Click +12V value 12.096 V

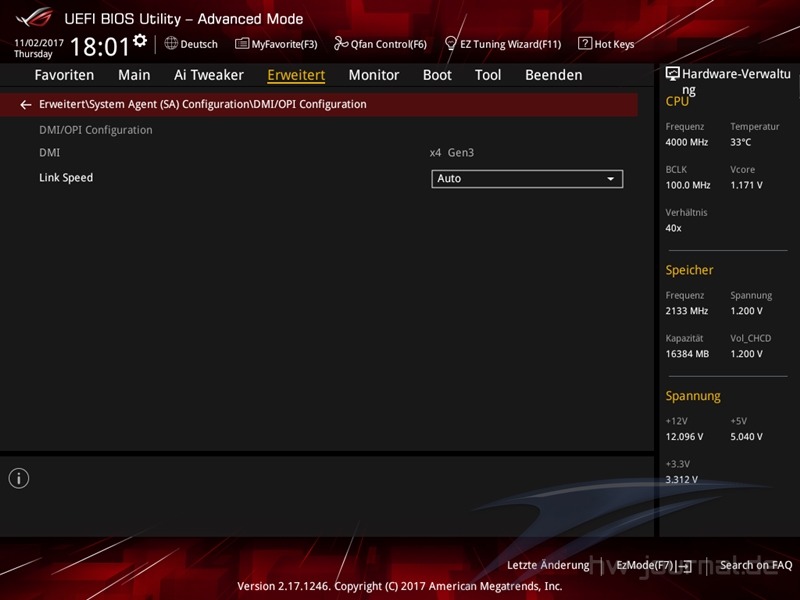click(684, 437)
